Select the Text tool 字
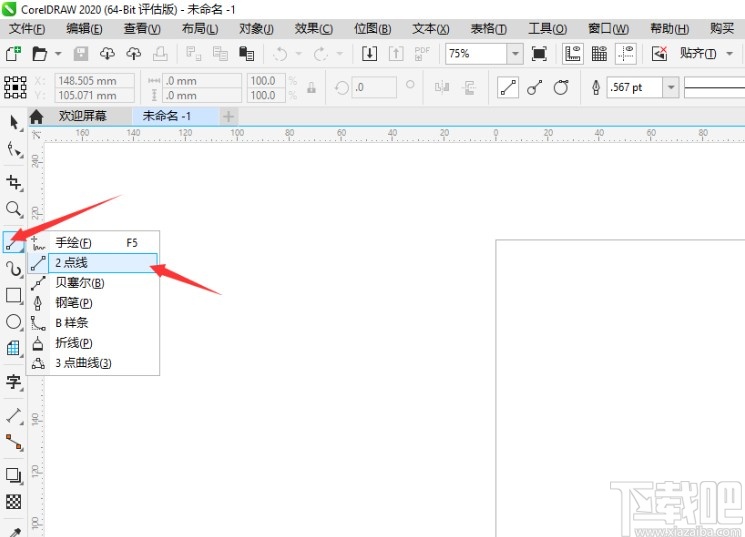This screenshot has height=537, width=745. 14,381
